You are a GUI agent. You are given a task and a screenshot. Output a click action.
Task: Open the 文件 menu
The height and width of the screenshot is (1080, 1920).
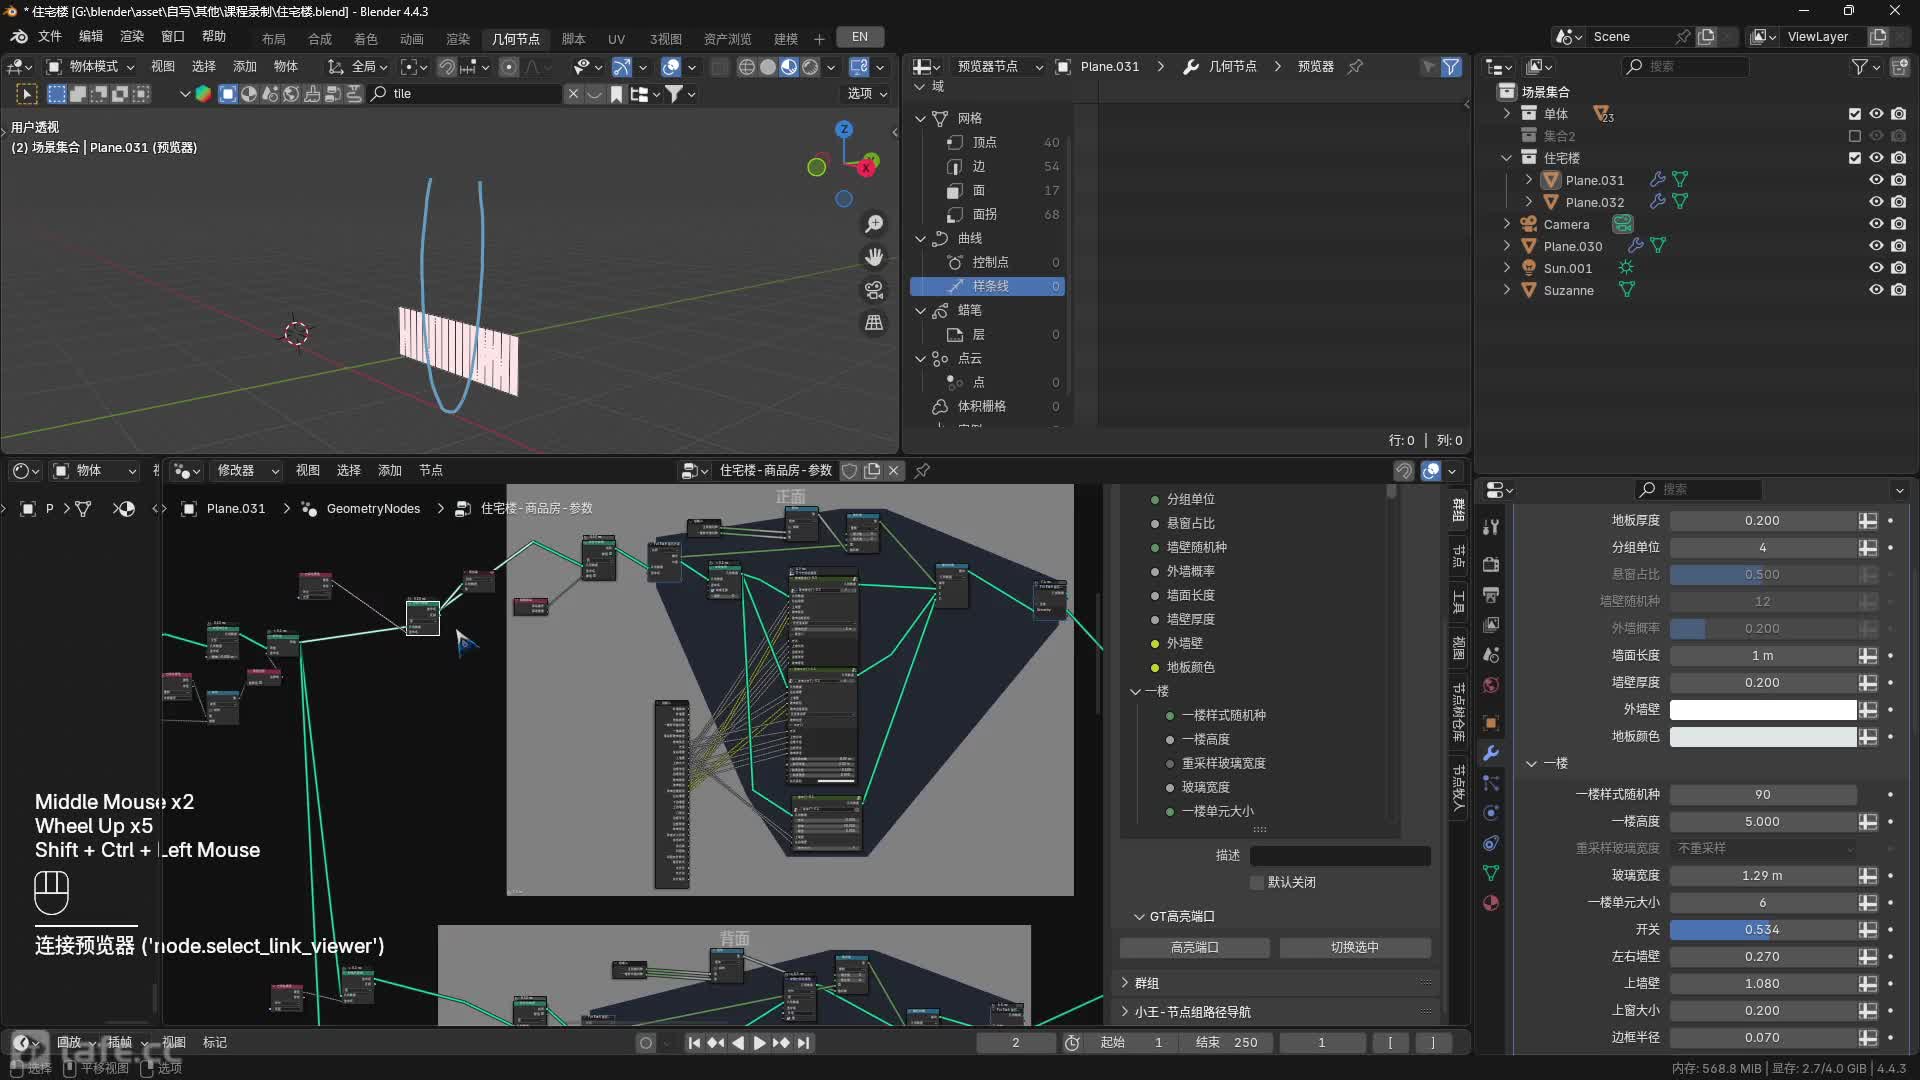50,36
